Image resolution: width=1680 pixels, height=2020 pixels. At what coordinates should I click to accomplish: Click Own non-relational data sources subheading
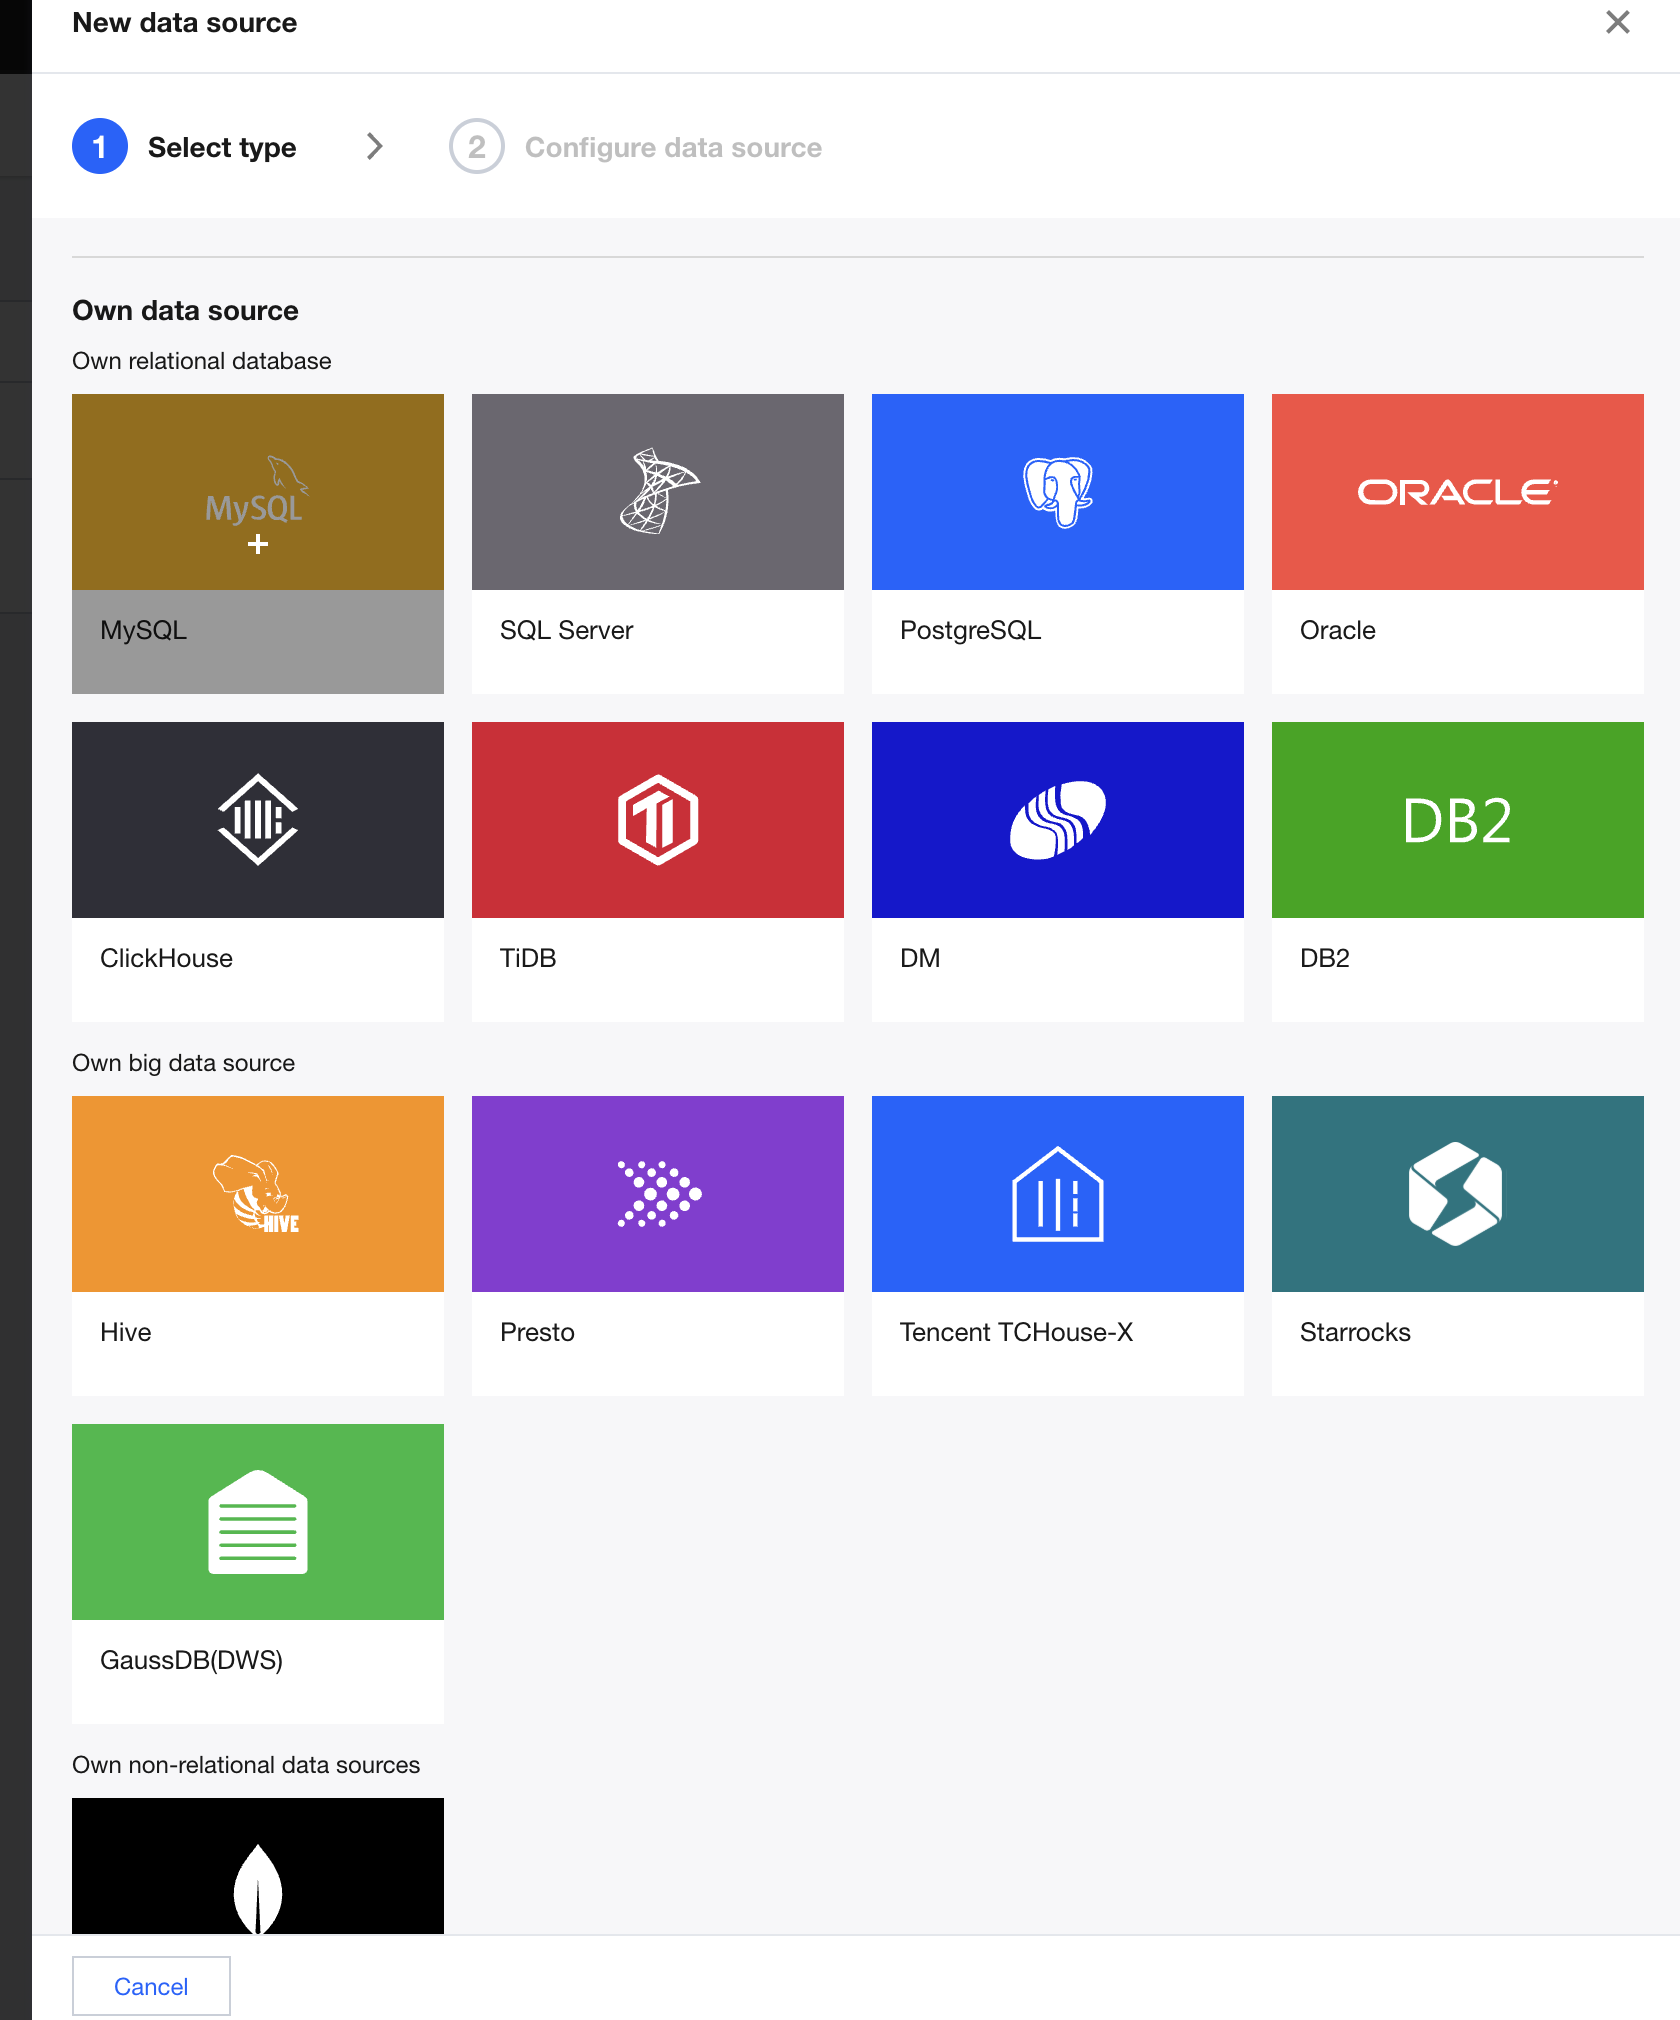(x=246, y=1765)
